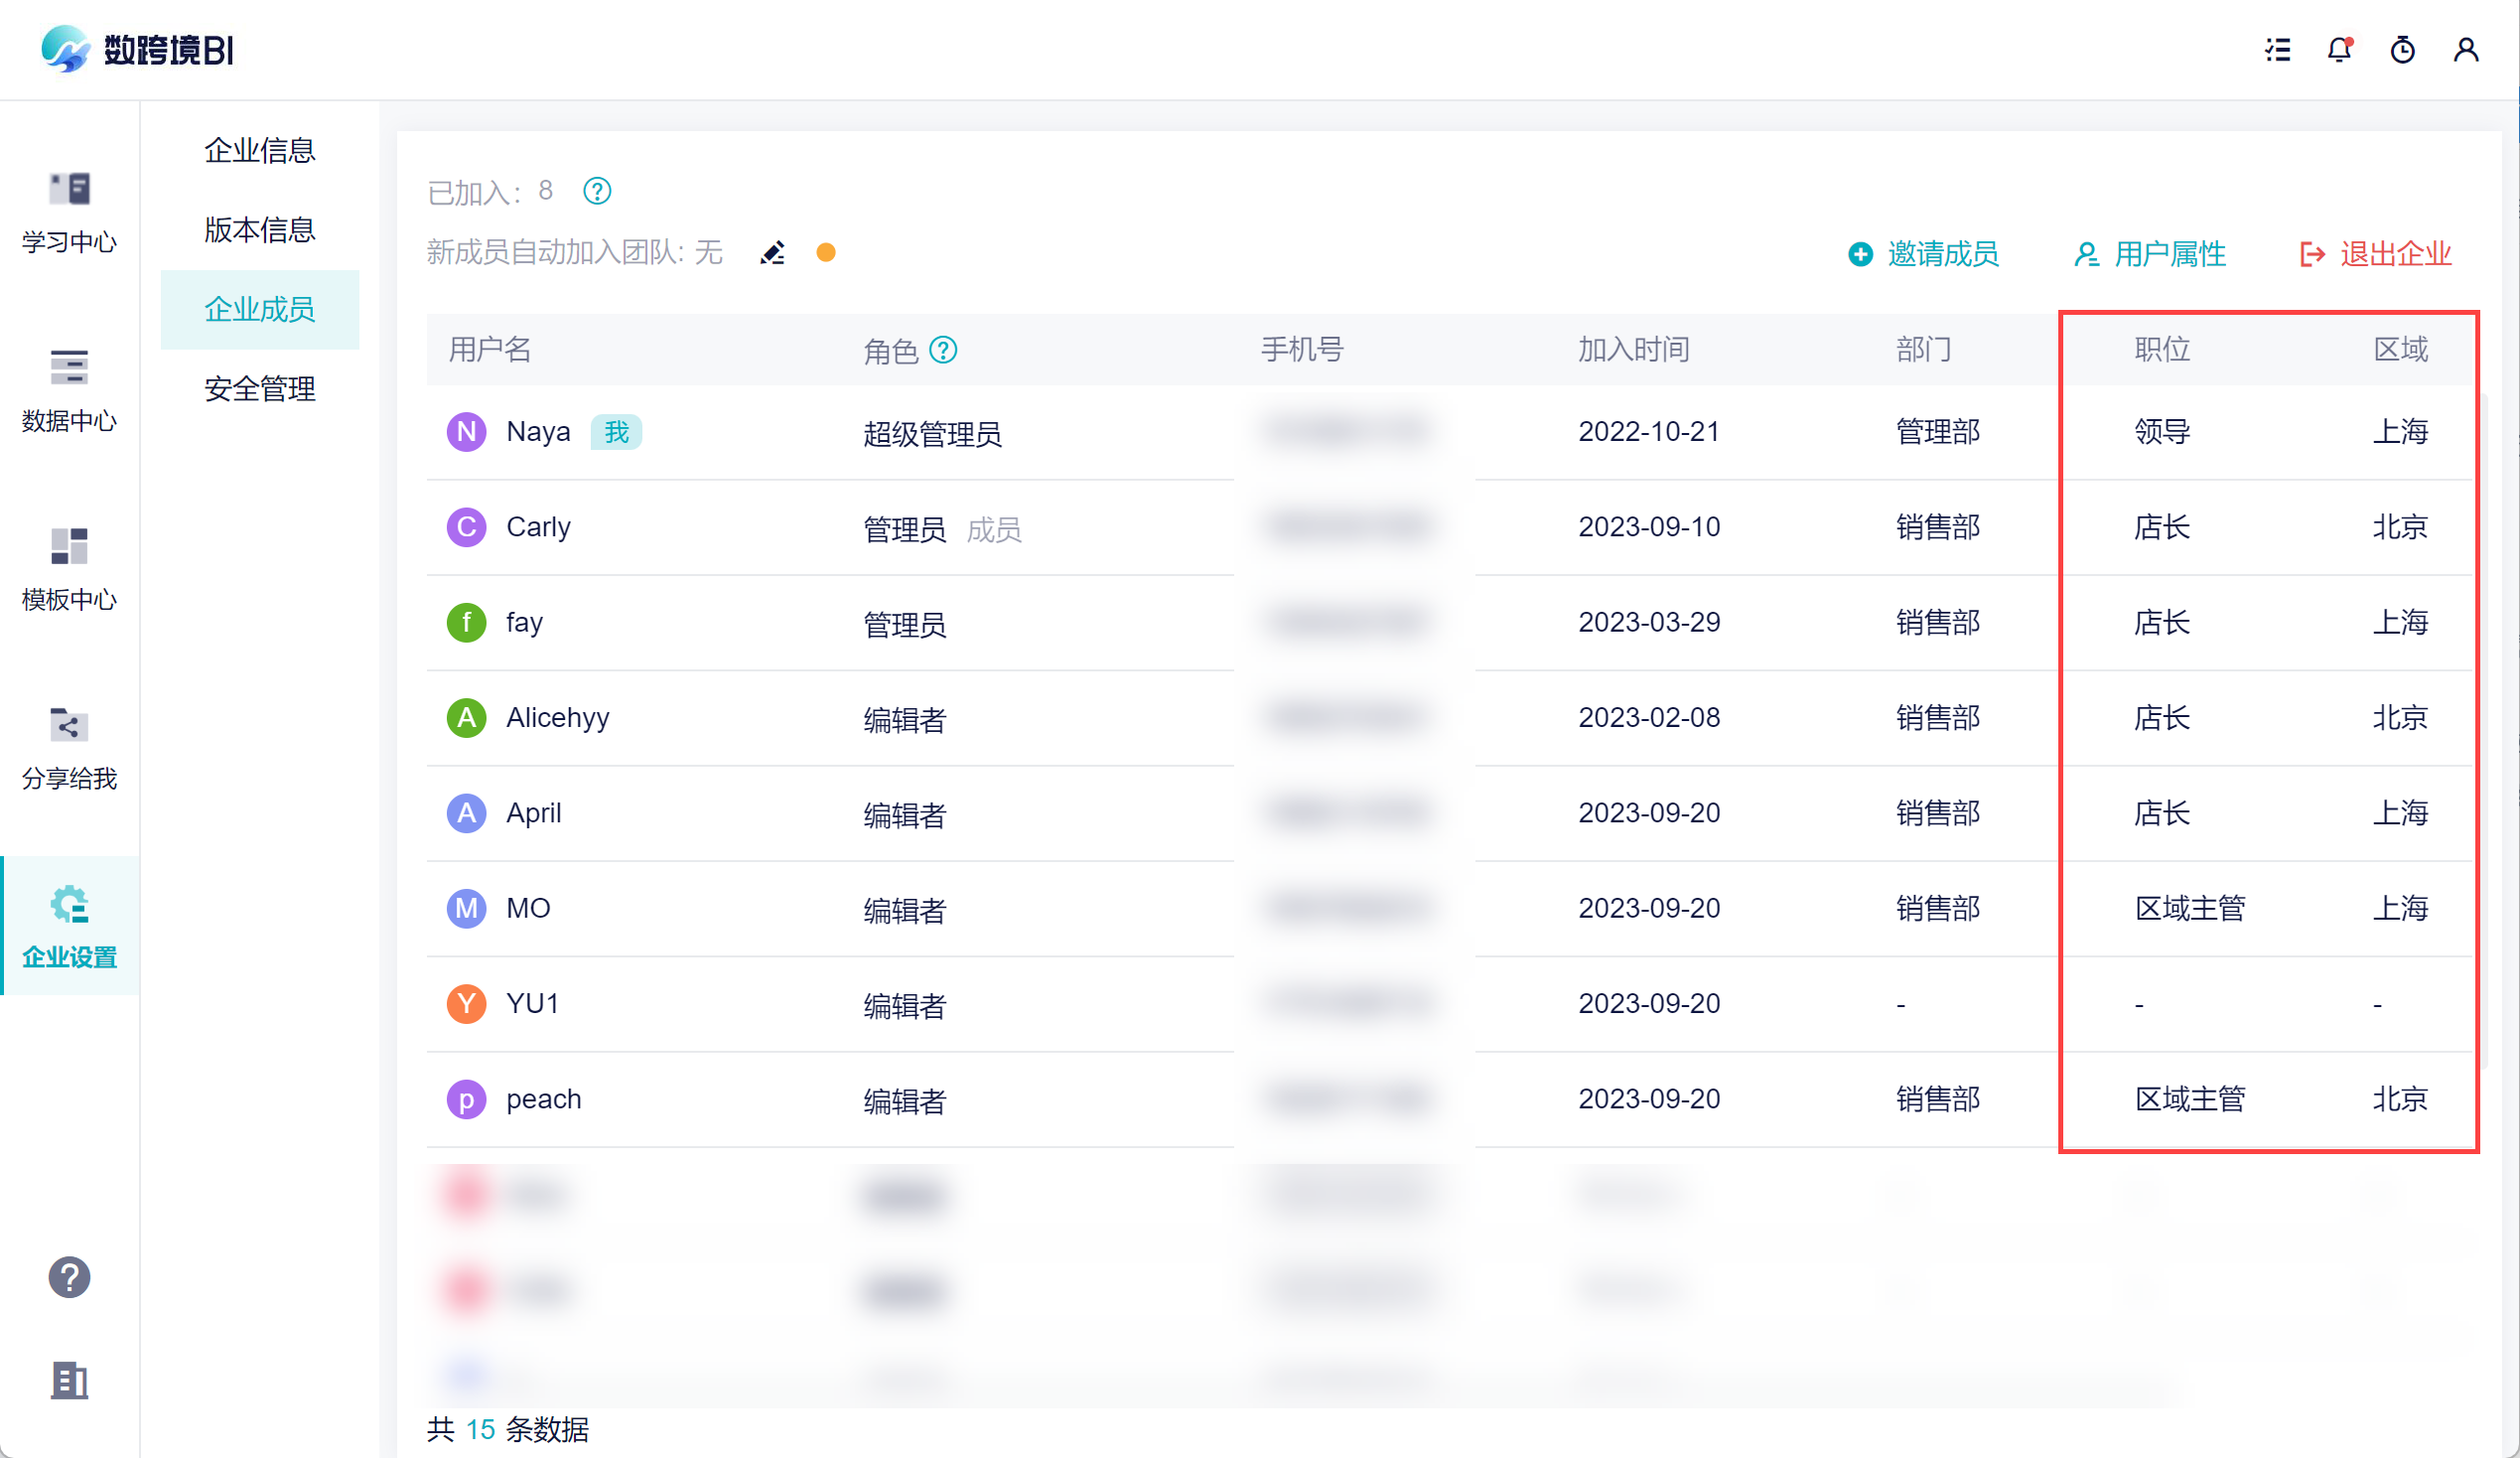Click the username peach
This screenshot has height=1458, width=2520.
[544, 1099]
